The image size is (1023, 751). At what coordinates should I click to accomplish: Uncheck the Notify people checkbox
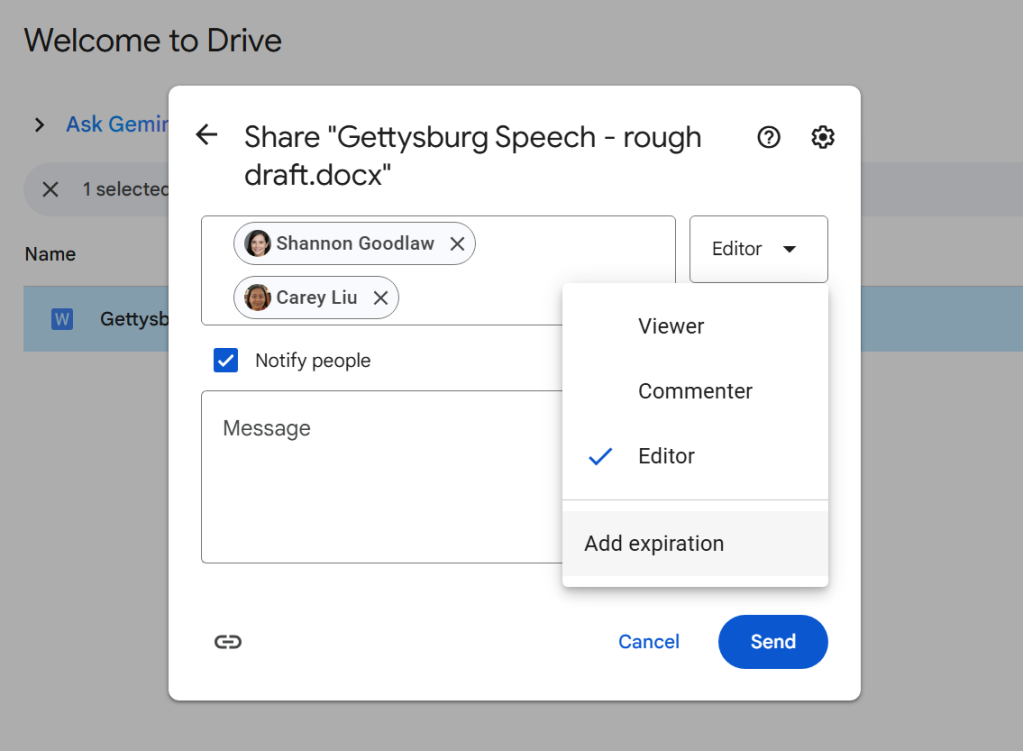[225, 359]
